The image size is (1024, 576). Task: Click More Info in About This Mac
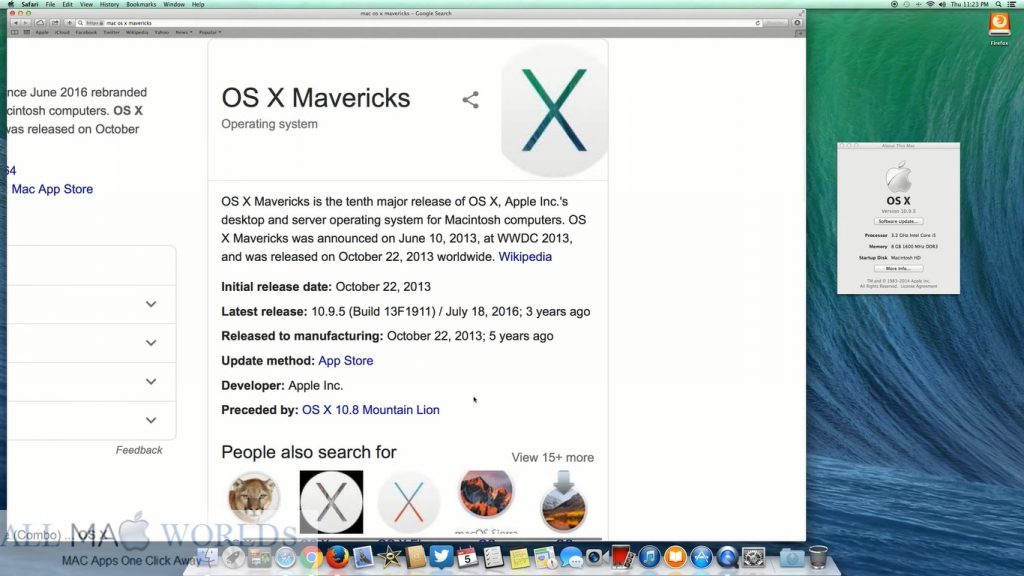(899, 268)
